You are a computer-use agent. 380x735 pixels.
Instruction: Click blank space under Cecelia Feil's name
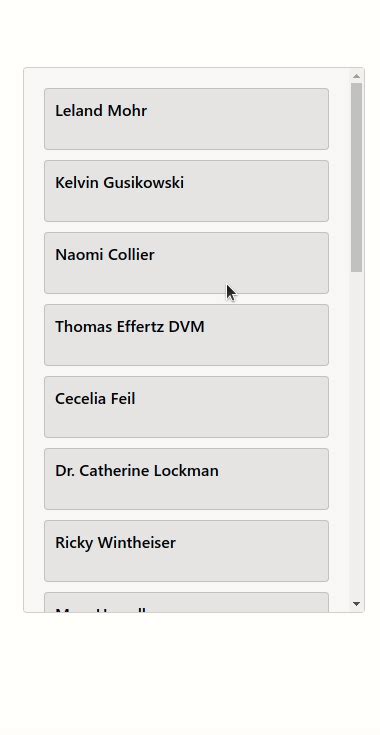tap(186, 423)
